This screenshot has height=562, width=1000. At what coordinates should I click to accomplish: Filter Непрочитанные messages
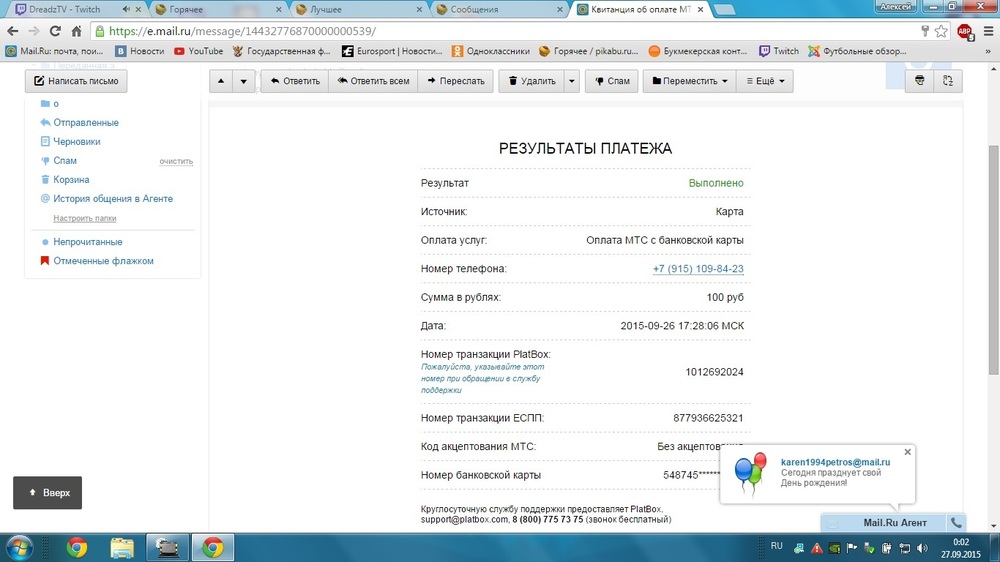87,242
